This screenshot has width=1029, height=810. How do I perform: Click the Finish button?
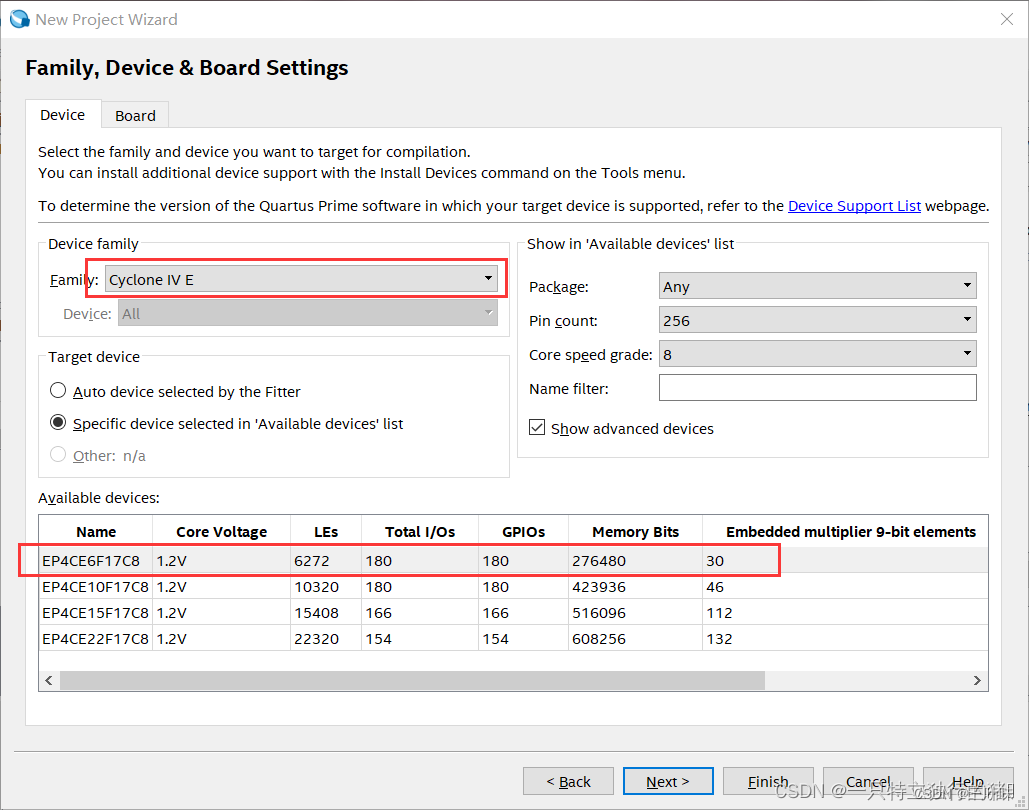[768, 781]
